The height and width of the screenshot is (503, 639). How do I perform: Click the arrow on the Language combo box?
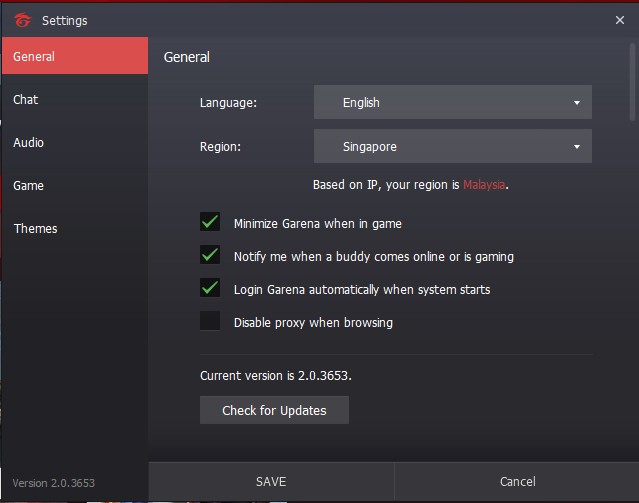[577, 103]
